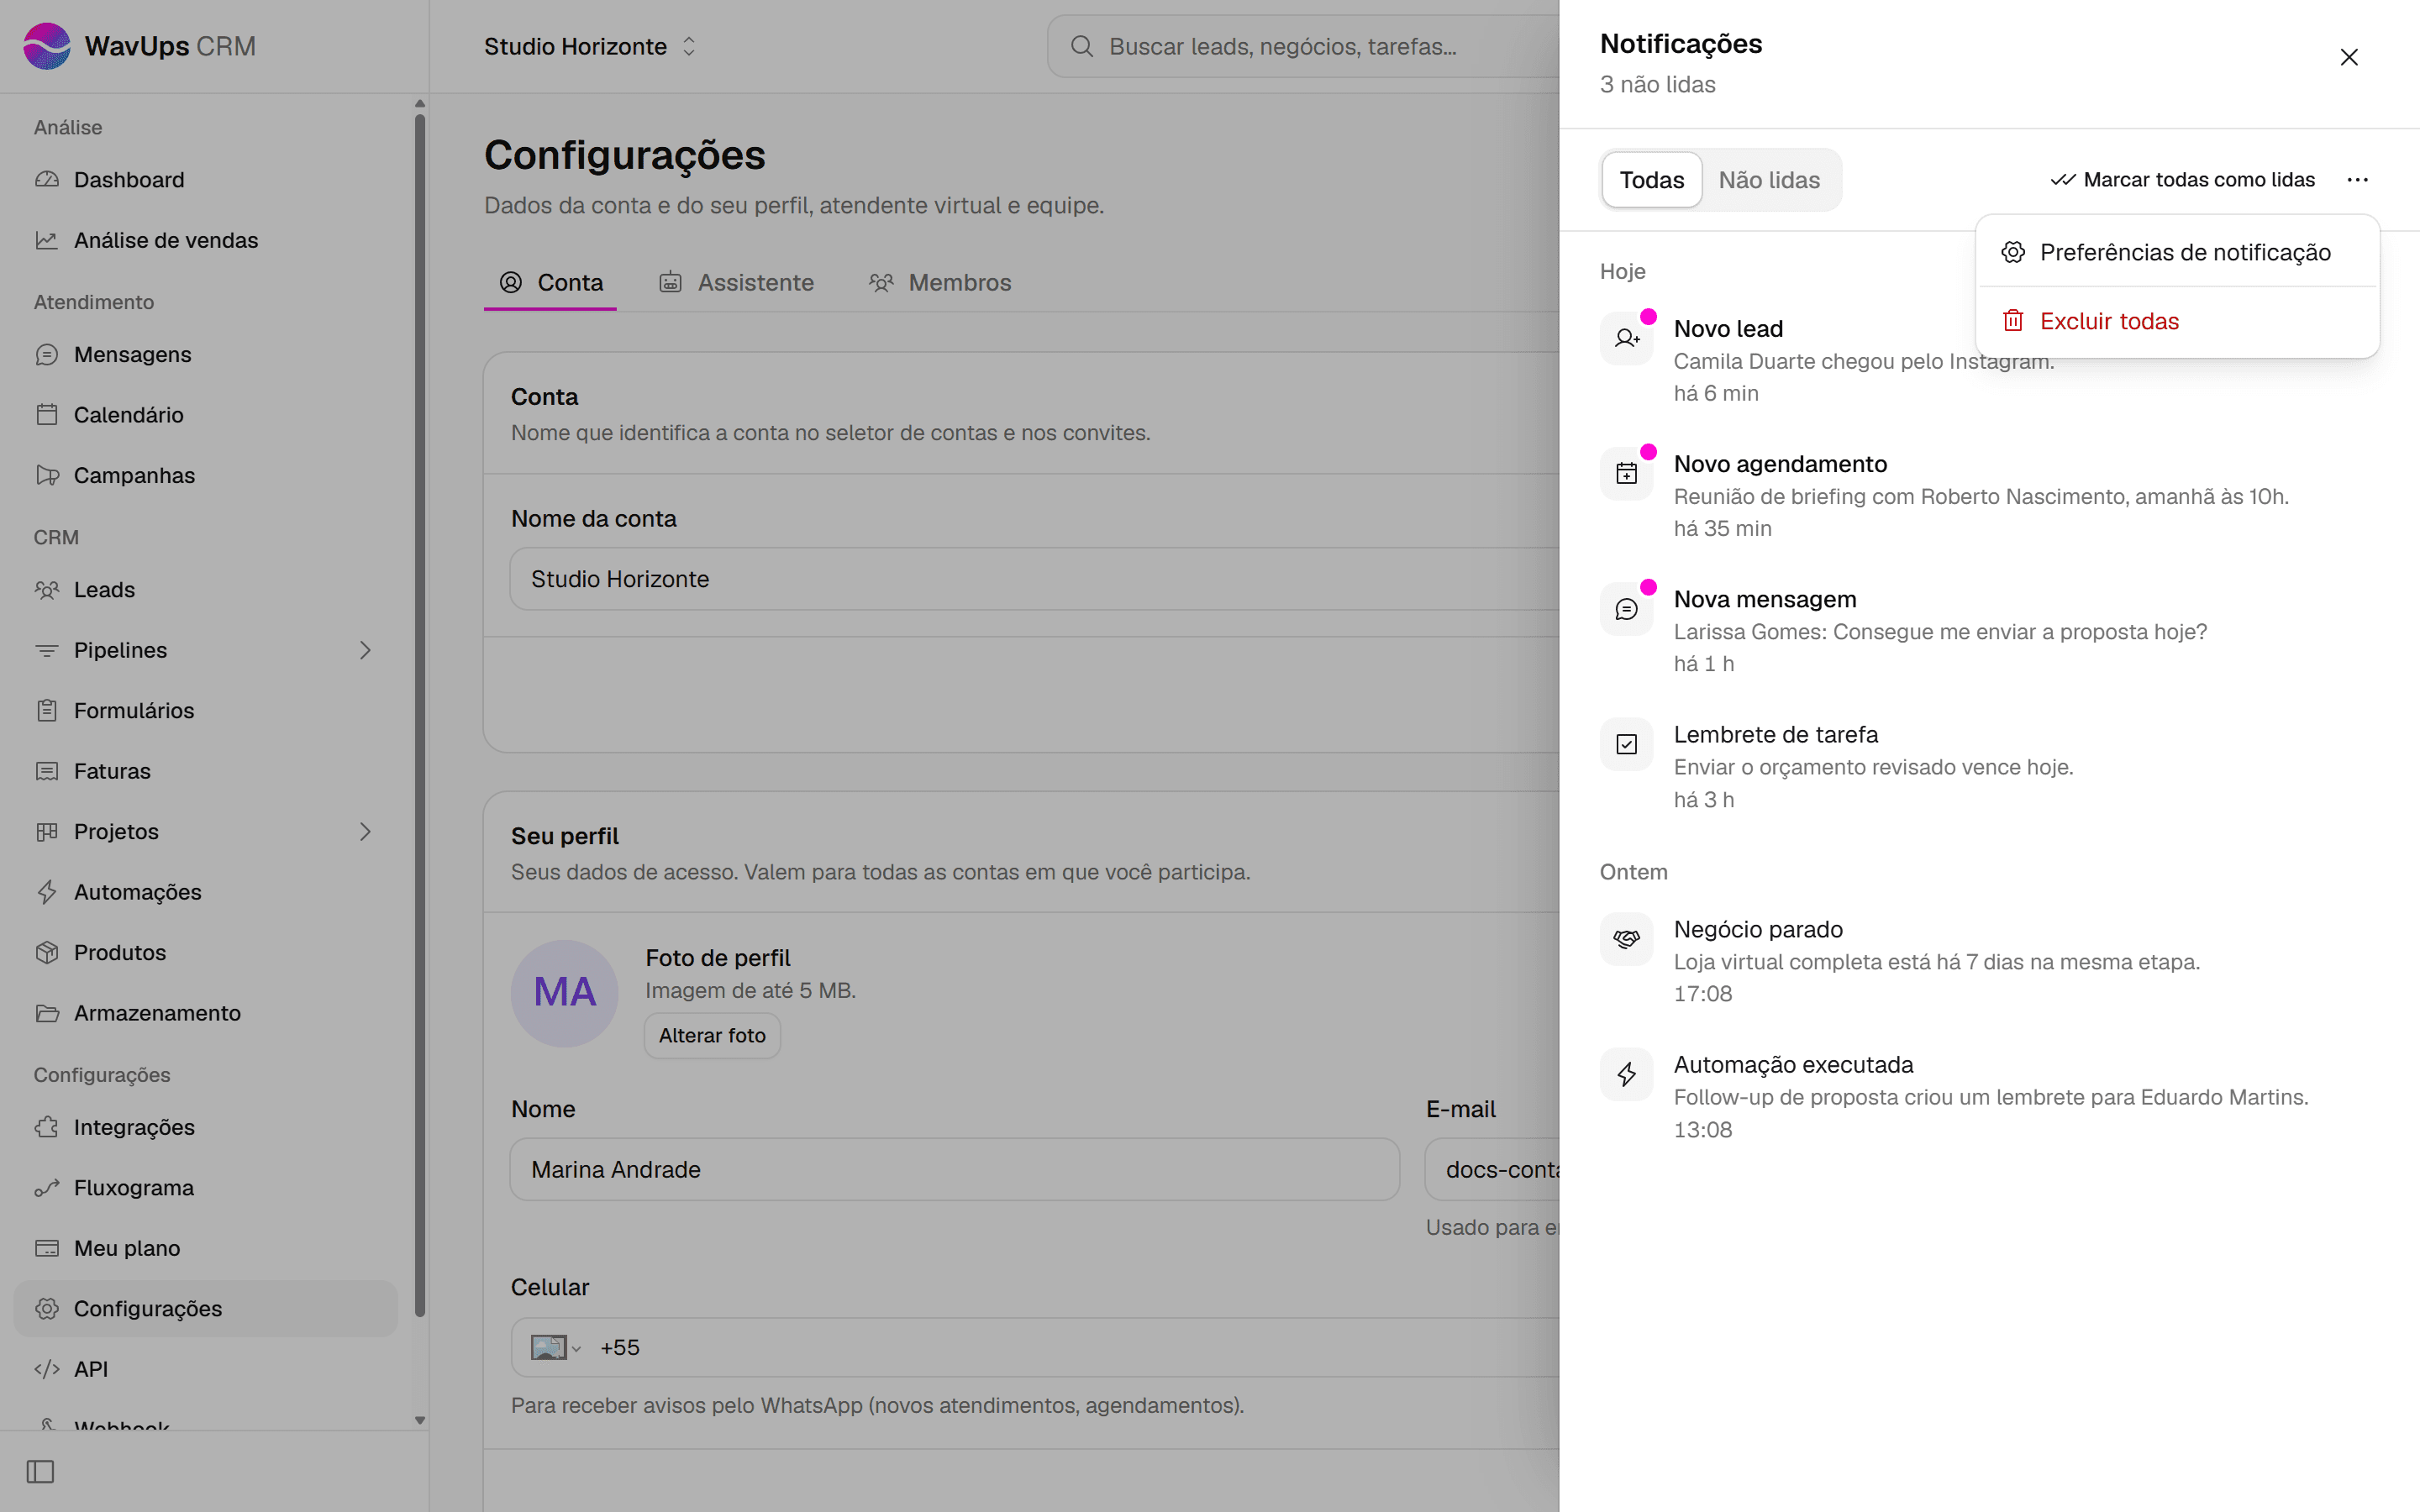Open Campanhas in the sidebar
The width and height of the screenshot is (2420, 1512).
pyautogui.click(x=205, y=475)
